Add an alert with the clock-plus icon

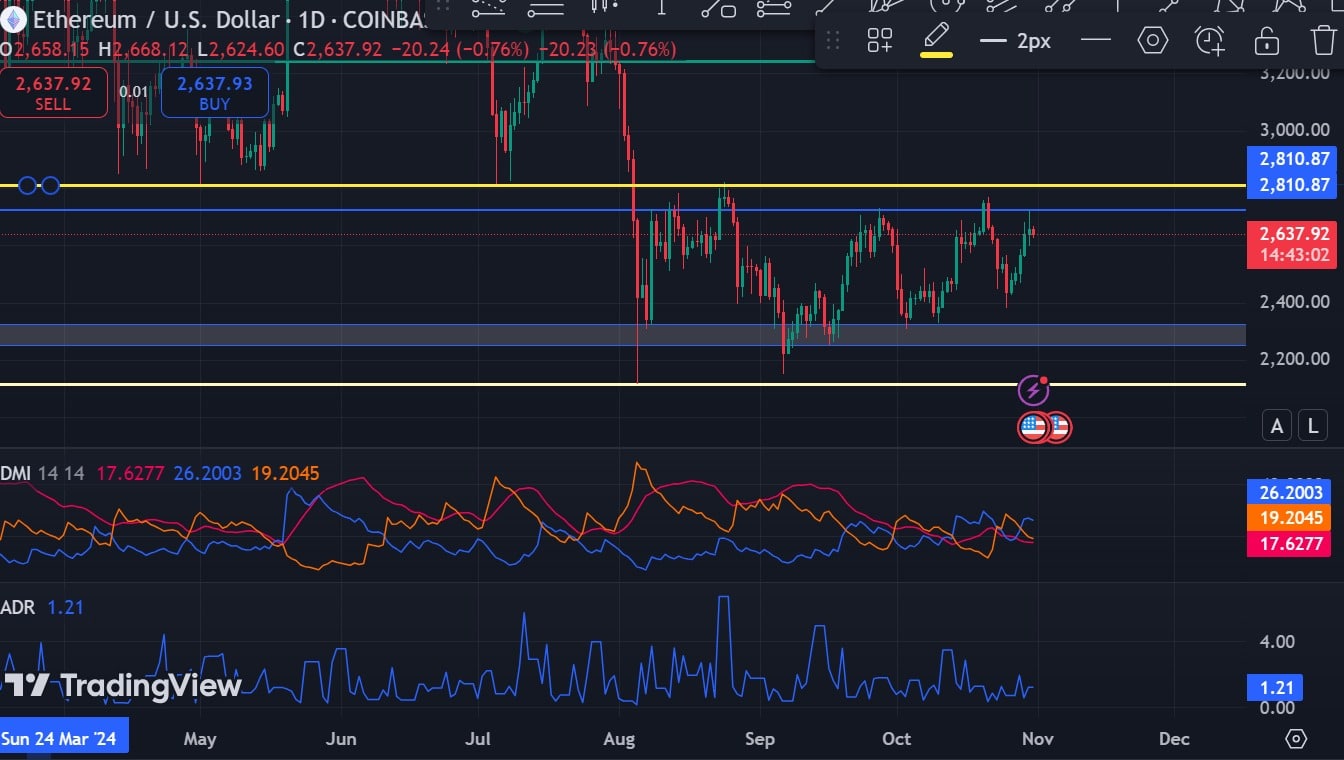point(1210,41)
